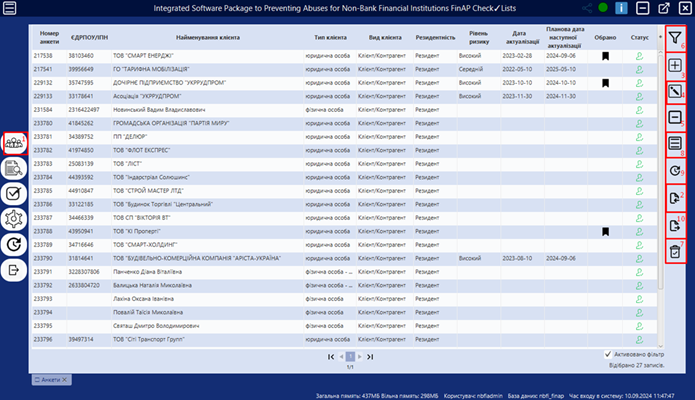This screenshot has width=695, height=400.
Task: Open the history clock sidebar icon
Action: [14, 244]
